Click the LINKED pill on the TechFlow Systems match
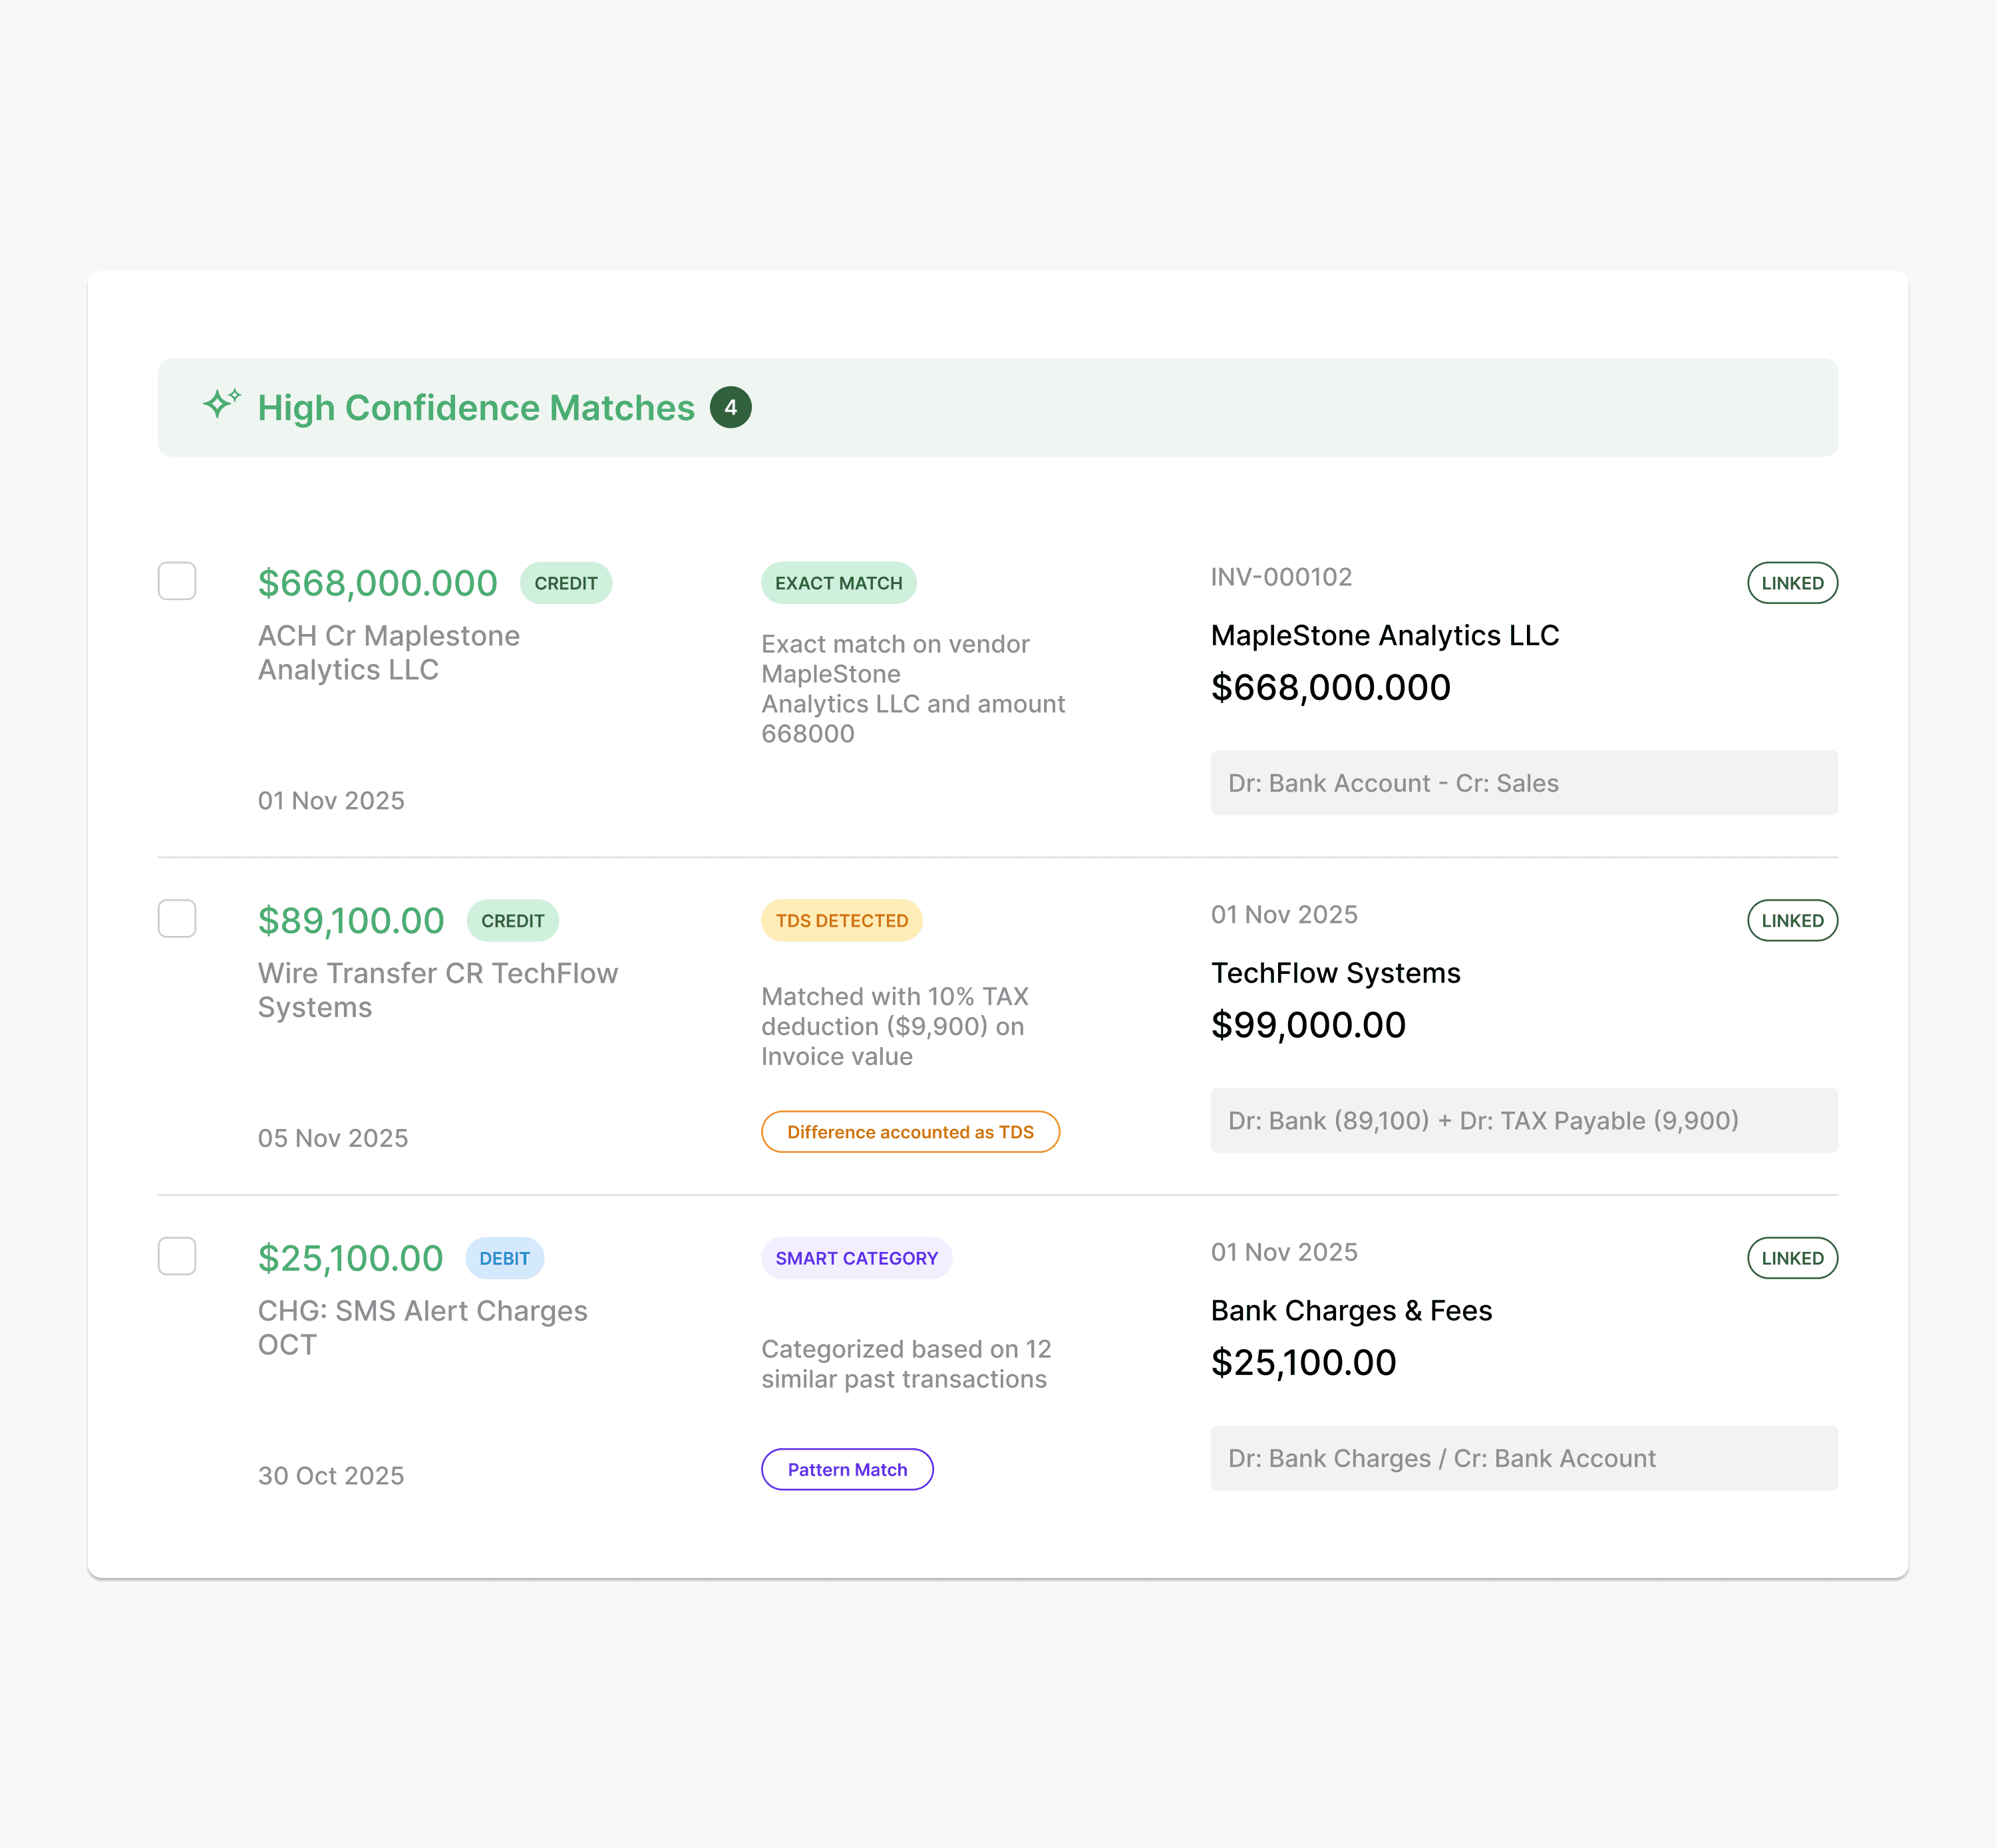The width and height of the screenshot is (1996, 1848). coord(1792,920)
